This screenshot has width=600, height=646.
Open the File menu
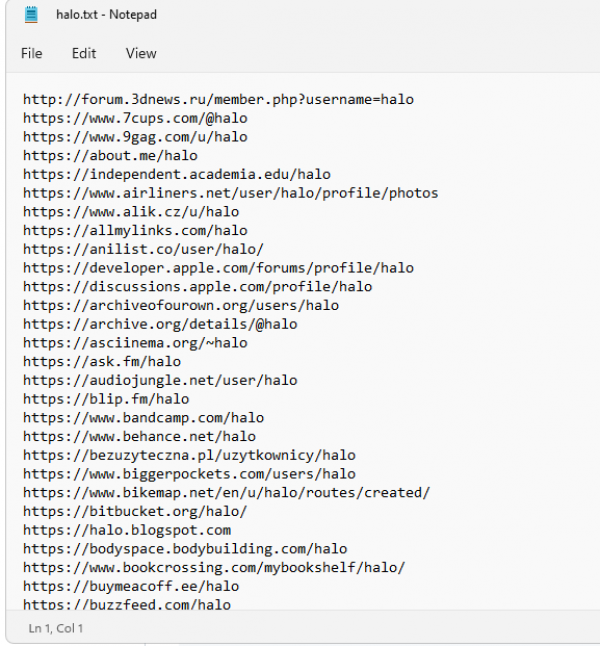(x=32, y=54)
